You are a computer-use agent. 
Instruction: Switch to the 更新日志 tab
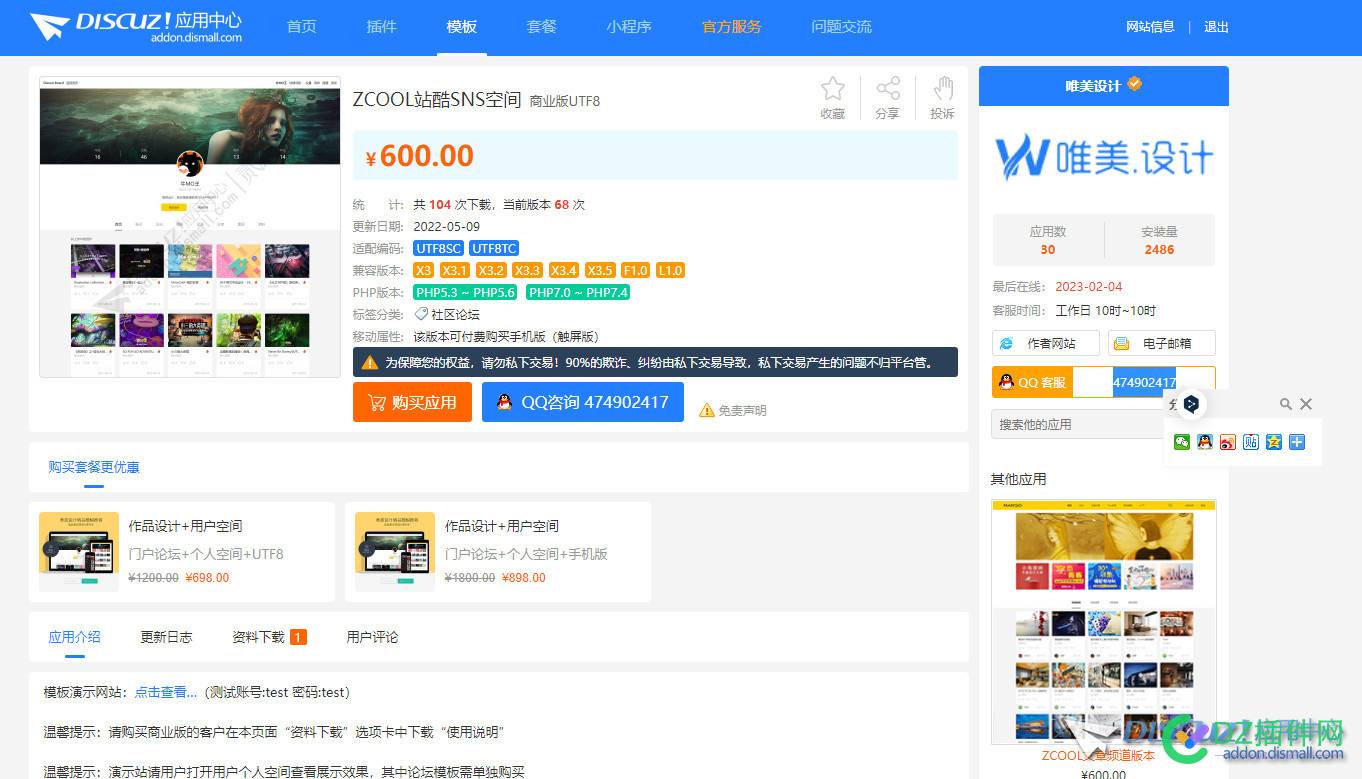pyautogui.click(x=166, y=637)
